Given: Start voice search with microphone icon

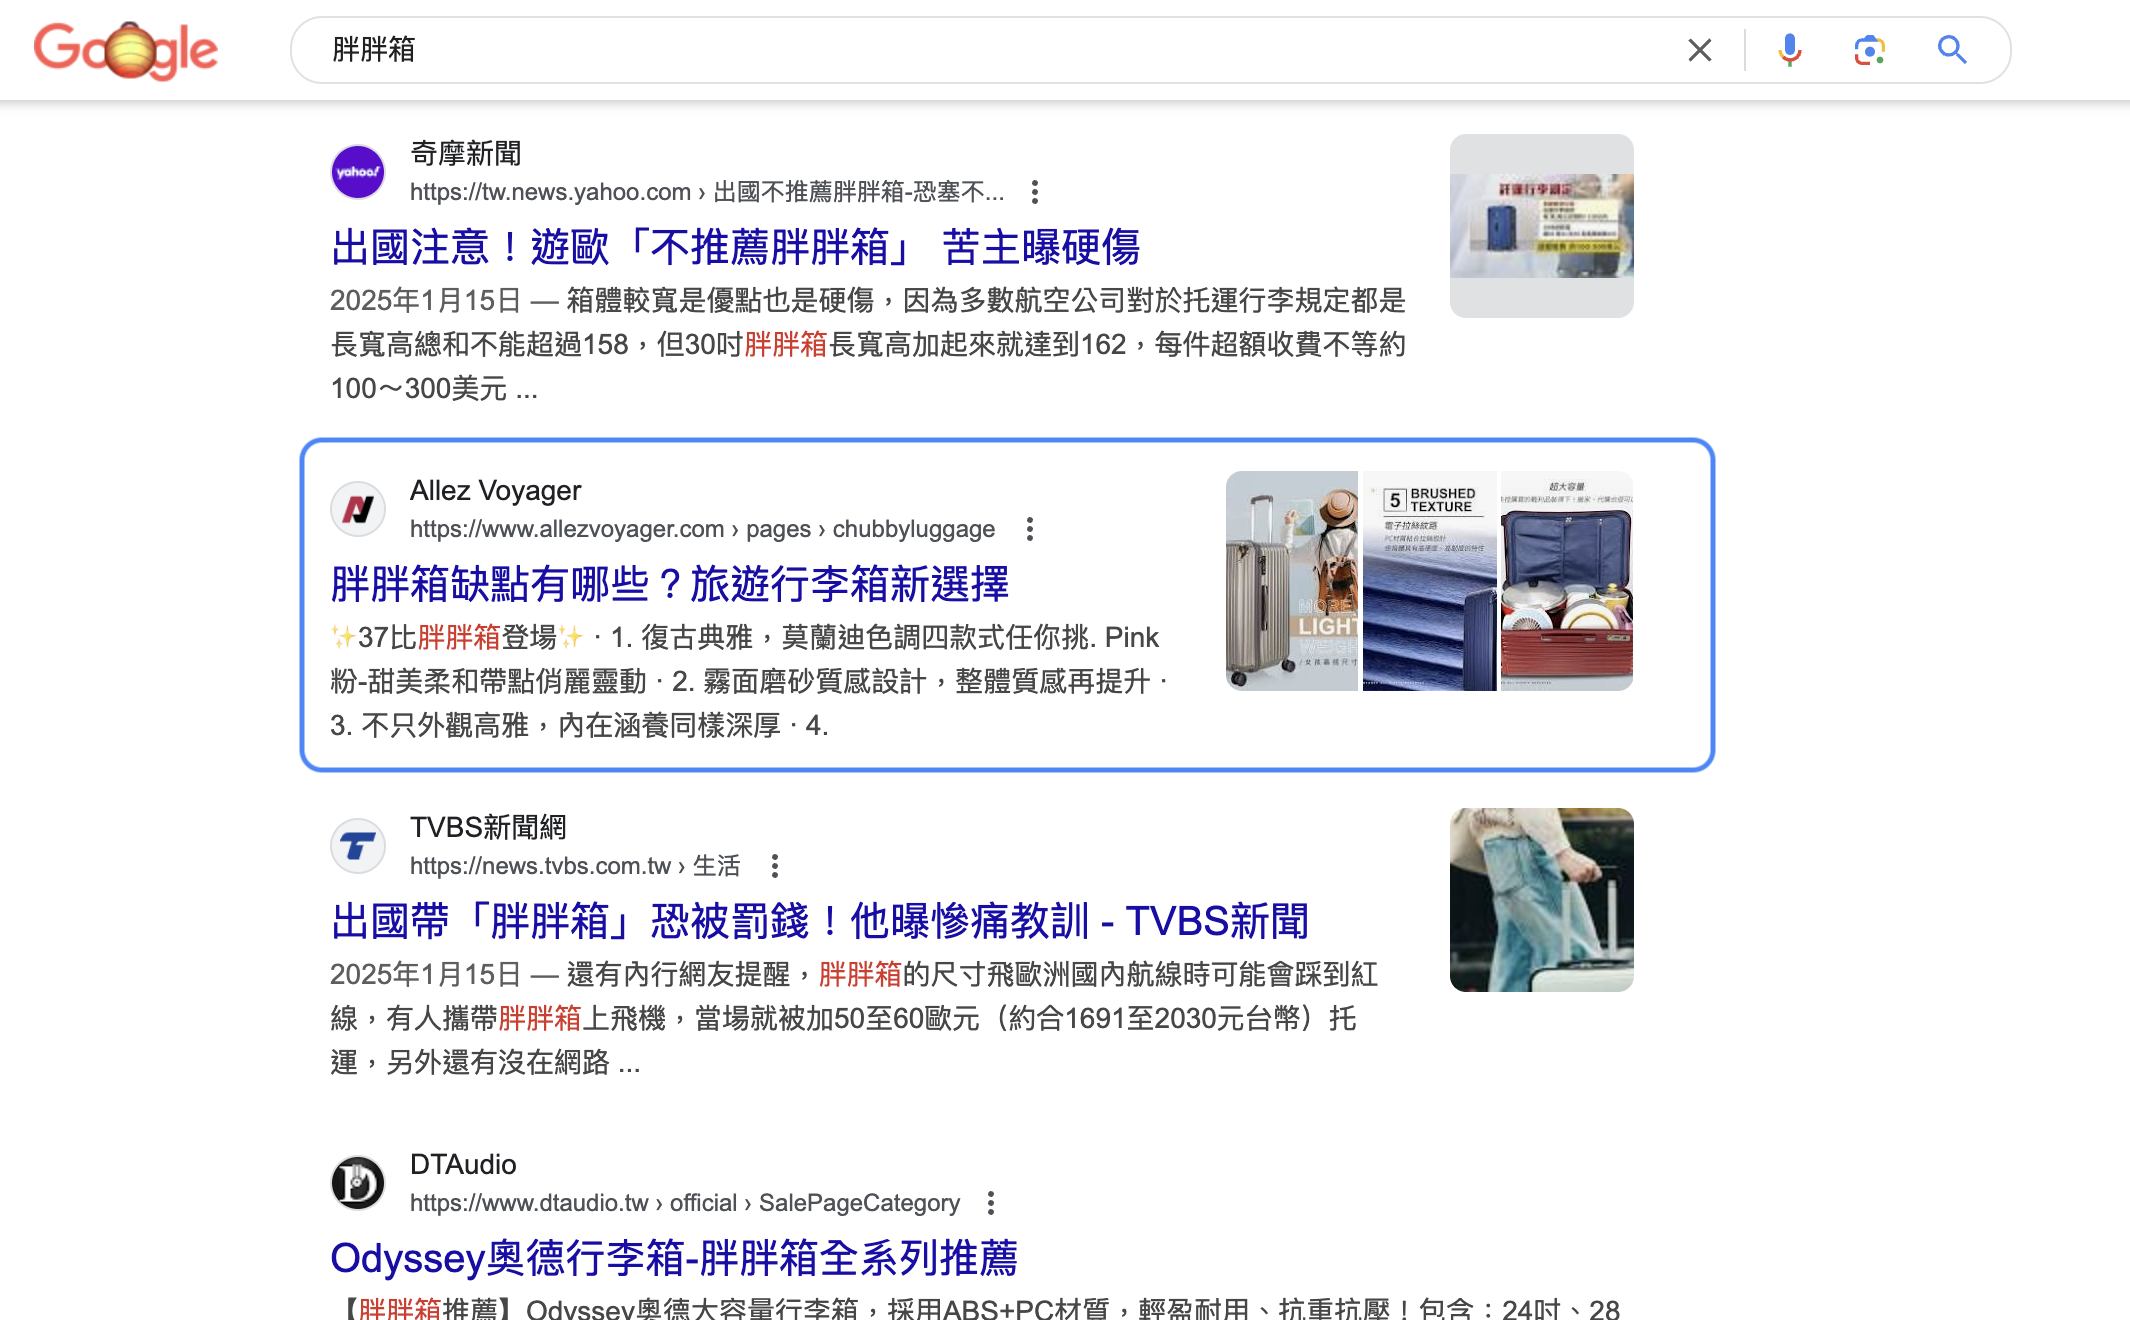Looking at the screenshot, I should pyautogui.click(x=1789, y=50).
